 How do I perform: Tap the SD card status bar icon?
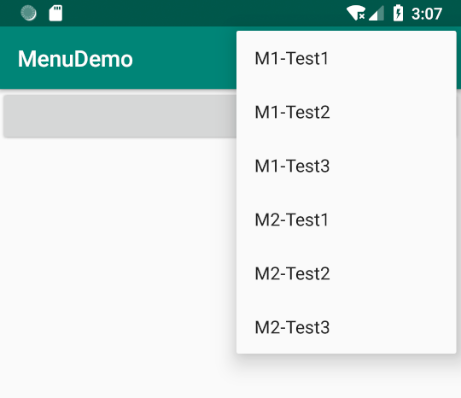pos(56,13)
